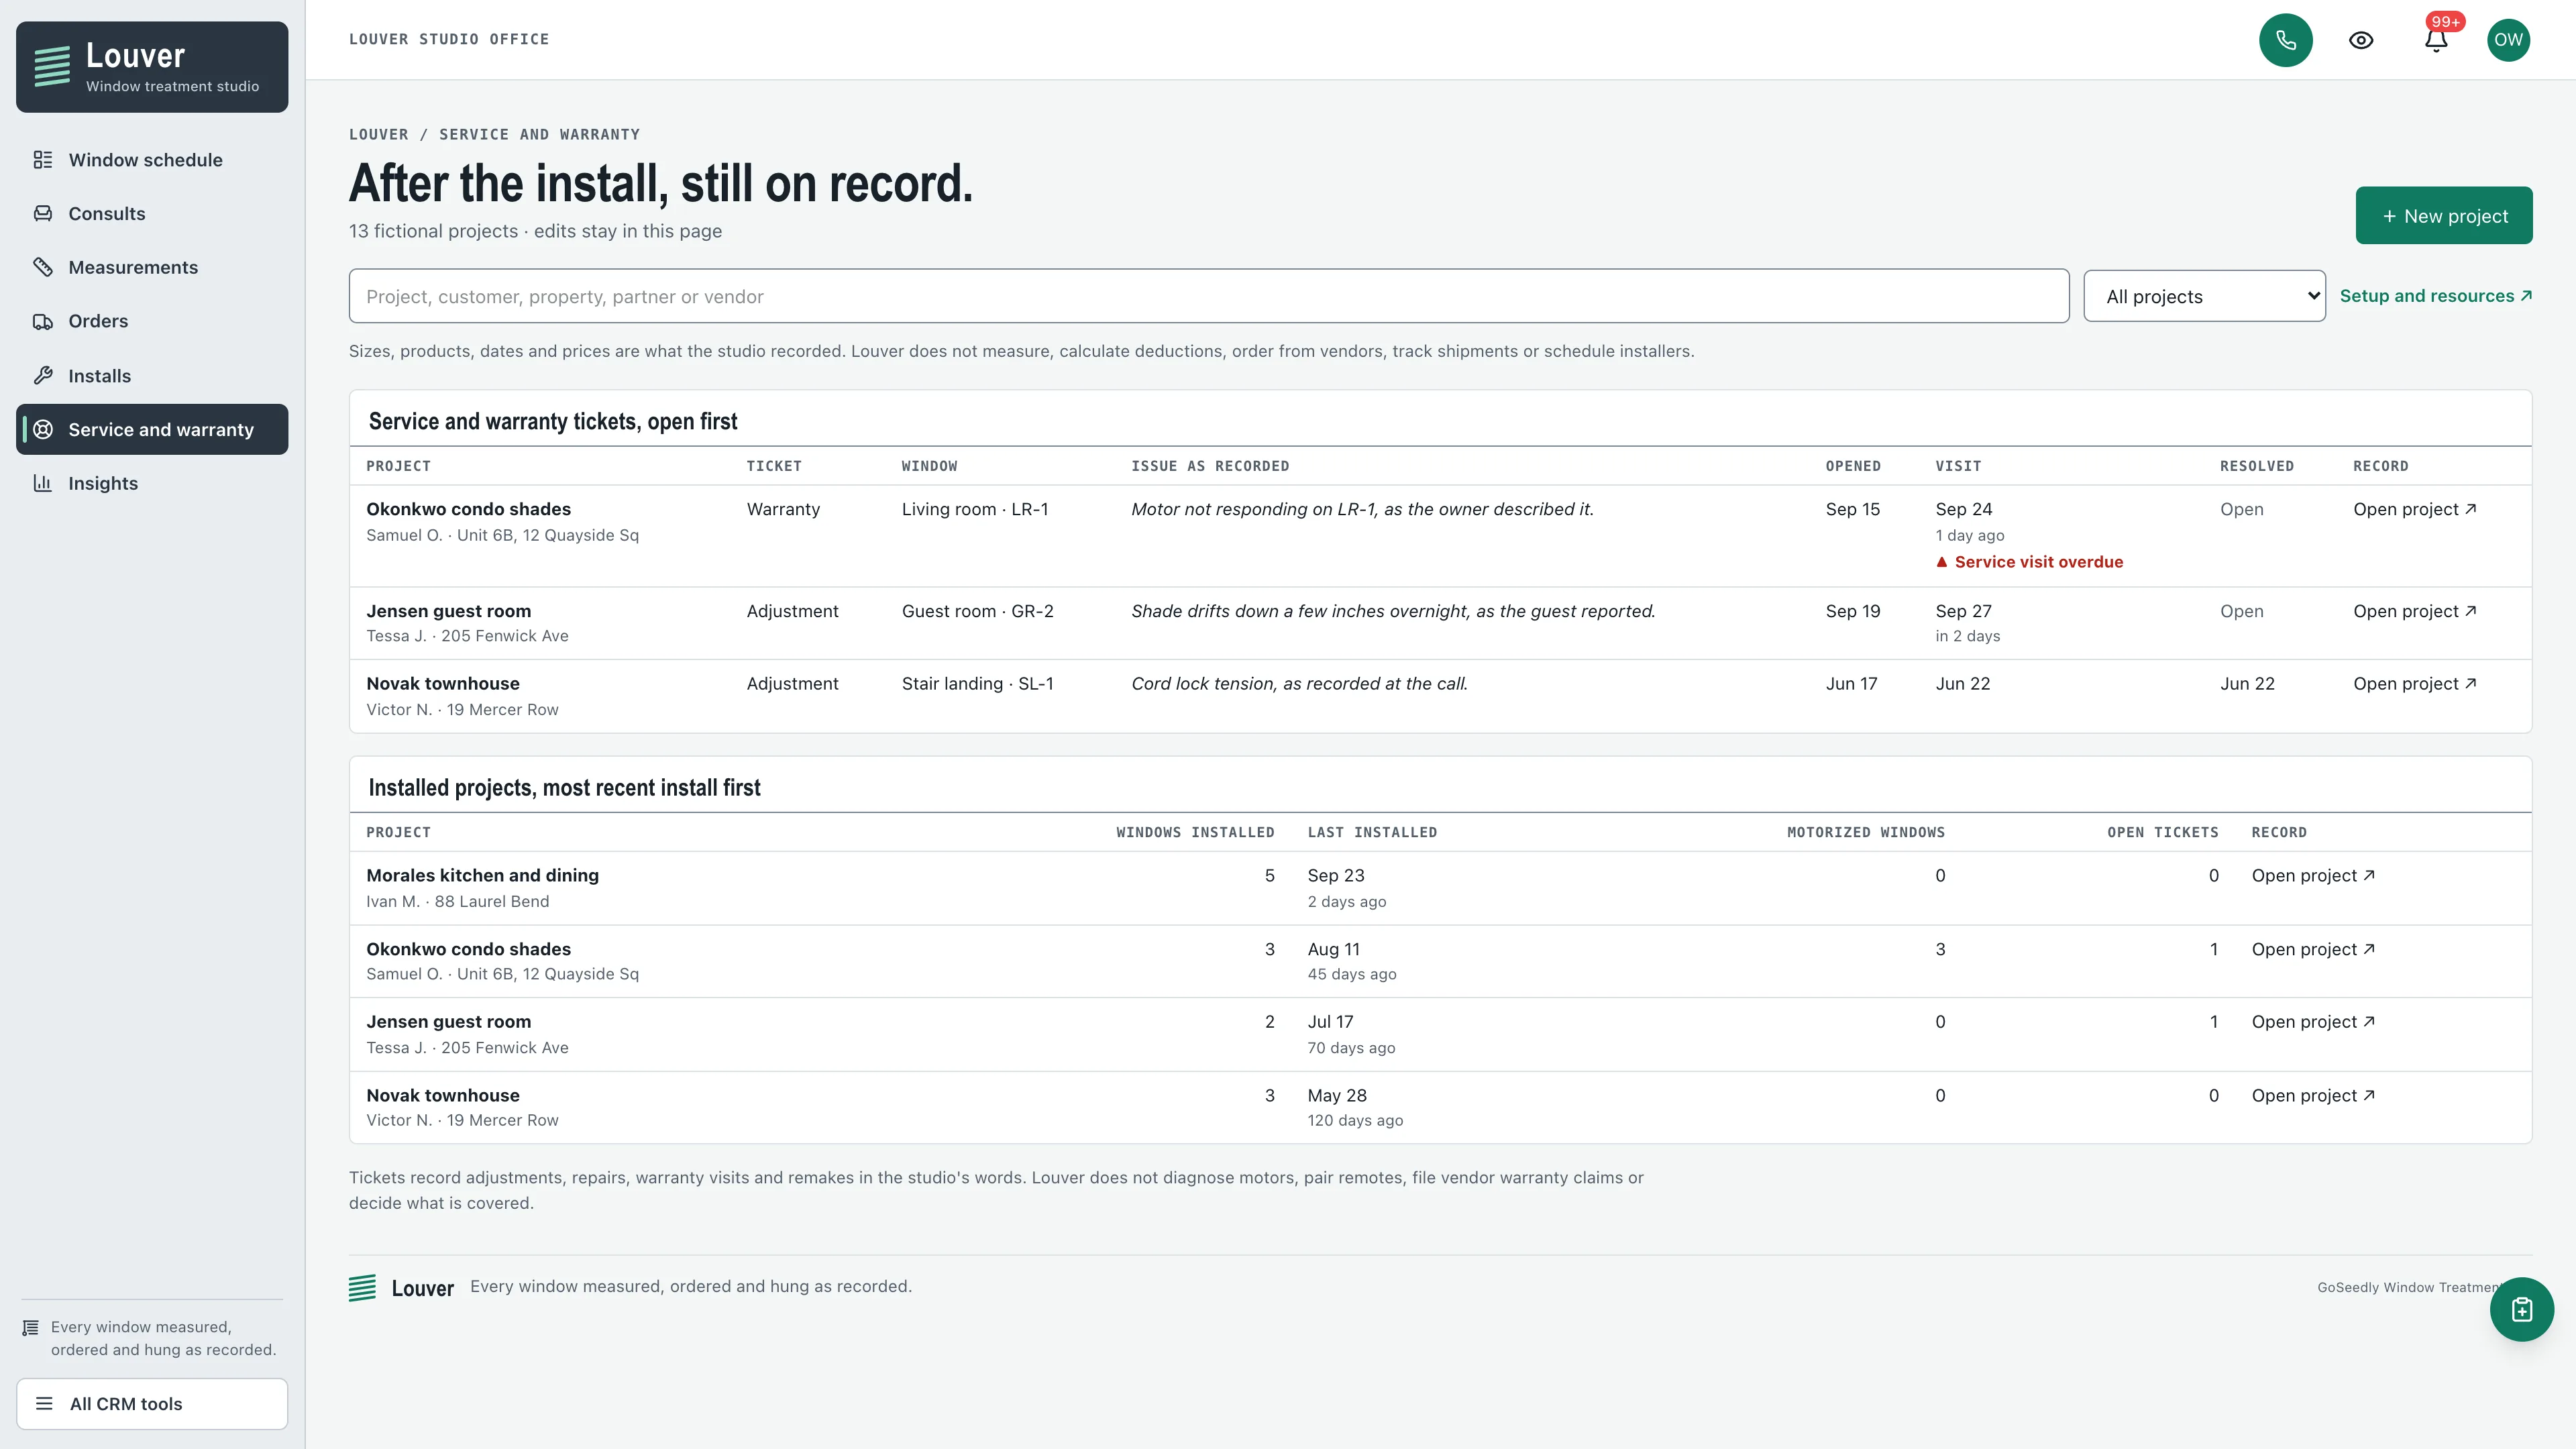Viewport: 2576px width, 1449px height.
Task: Click the Orders truck icon
Action: point(43,321)
